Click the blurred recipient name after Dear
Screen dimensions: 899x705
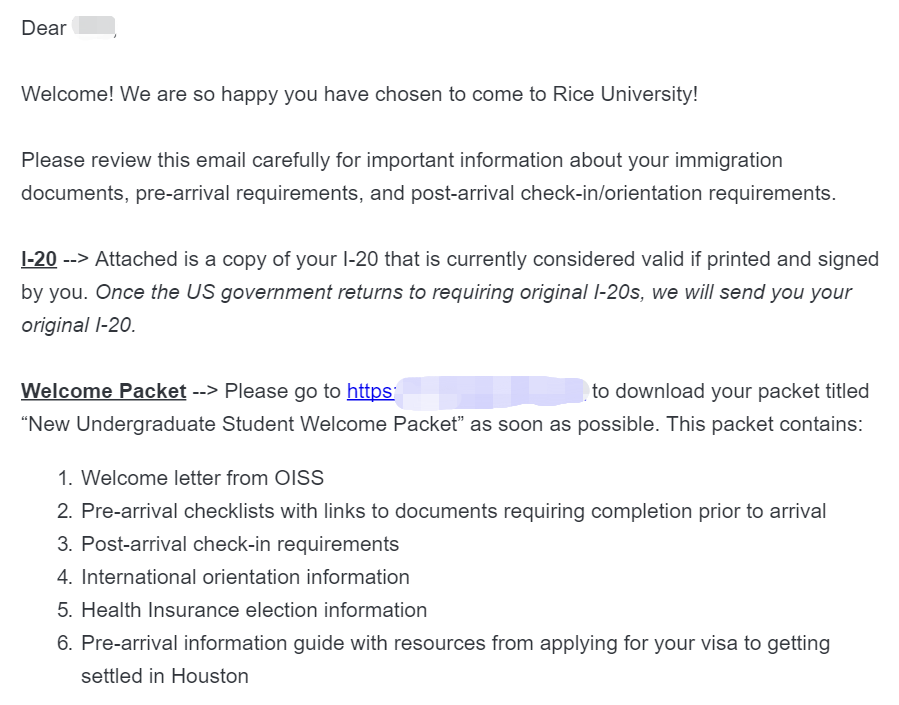[93, 28]
